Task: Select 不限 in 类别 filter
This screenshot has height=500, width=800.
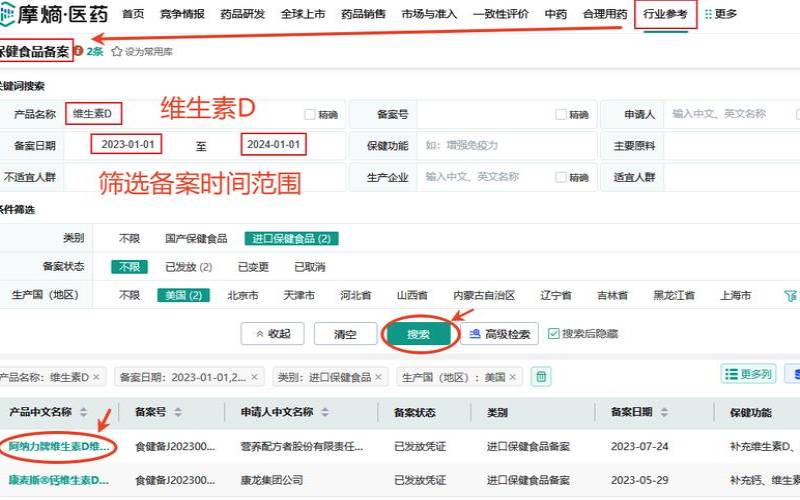Action: (x=129, y=239)
